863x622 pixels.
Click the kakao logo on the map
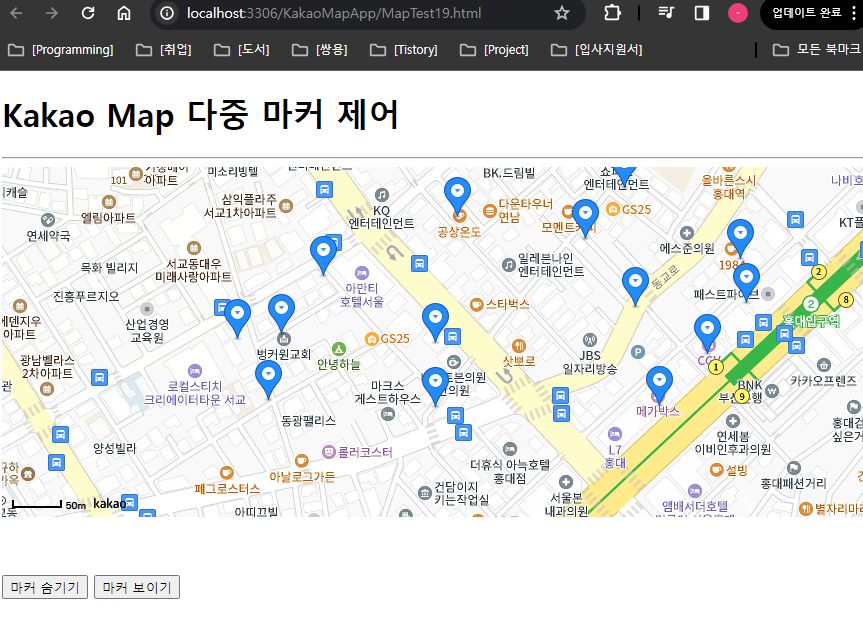point(110,503)
